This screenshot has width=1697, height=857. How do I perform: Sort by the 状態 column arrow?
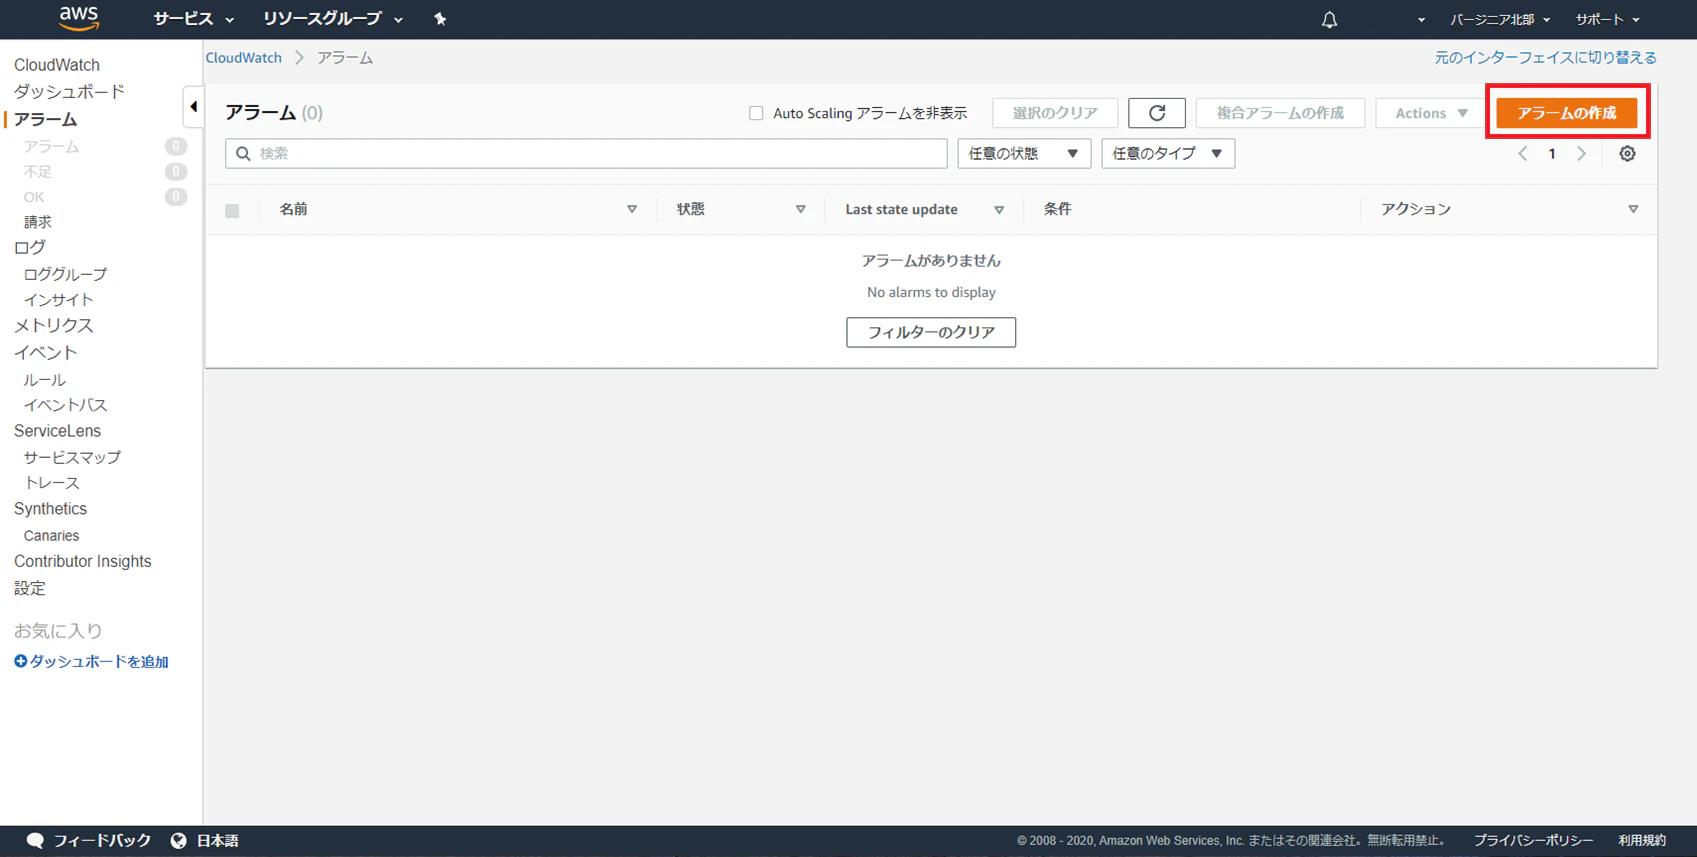[800, 209]
